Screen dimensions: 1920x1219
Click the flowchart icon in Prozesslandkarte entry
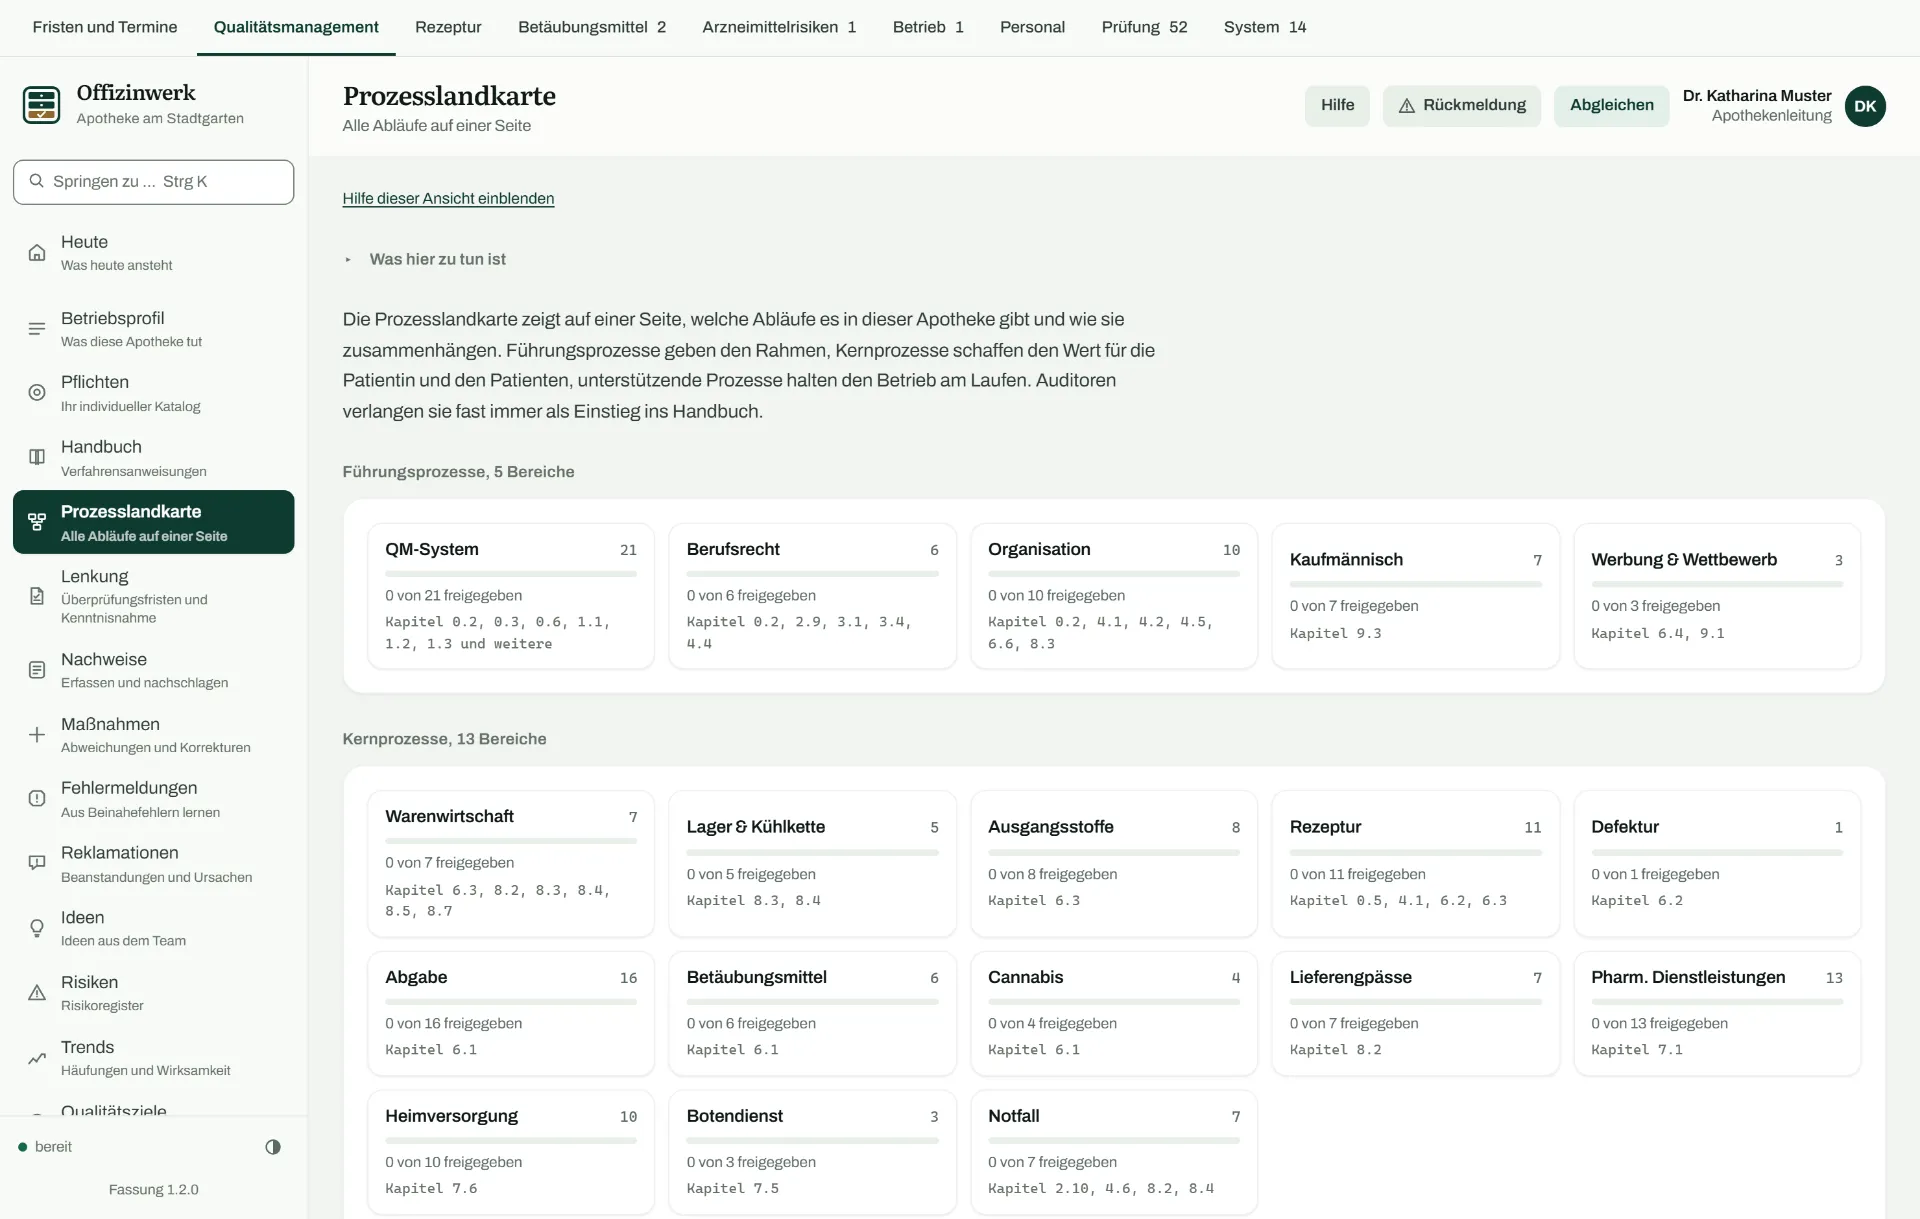point(37,522)
